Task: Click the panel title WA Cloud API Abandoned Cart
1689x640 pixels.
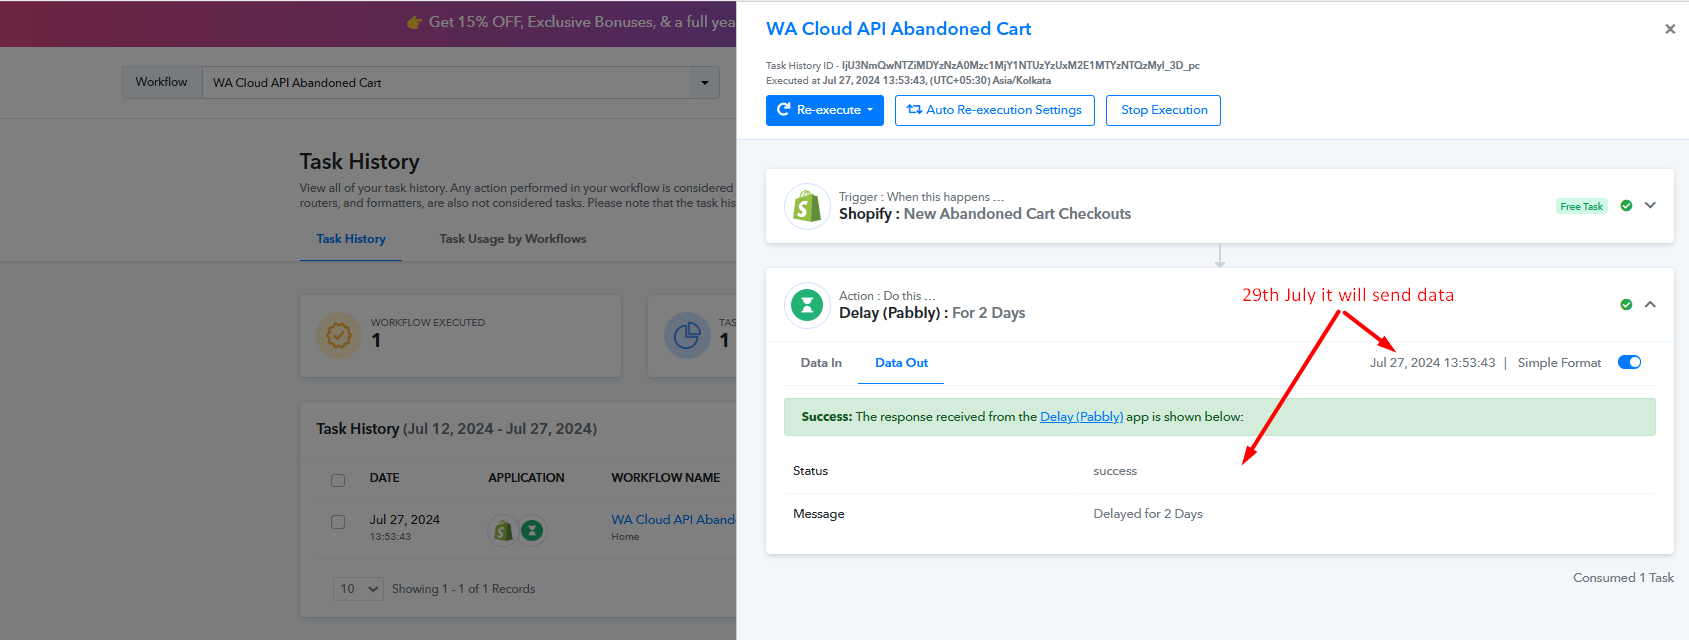Action: [x=899, y=29]
